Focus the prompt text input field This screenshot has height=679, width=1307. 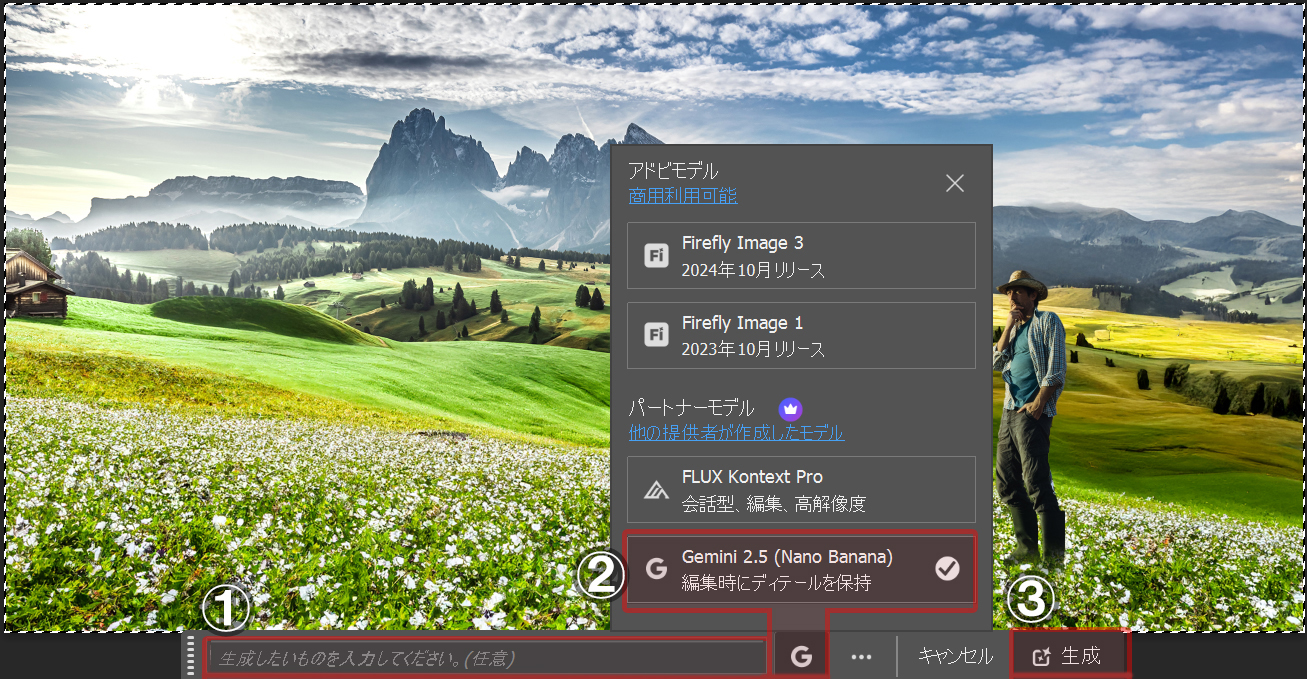click(487, 658)
